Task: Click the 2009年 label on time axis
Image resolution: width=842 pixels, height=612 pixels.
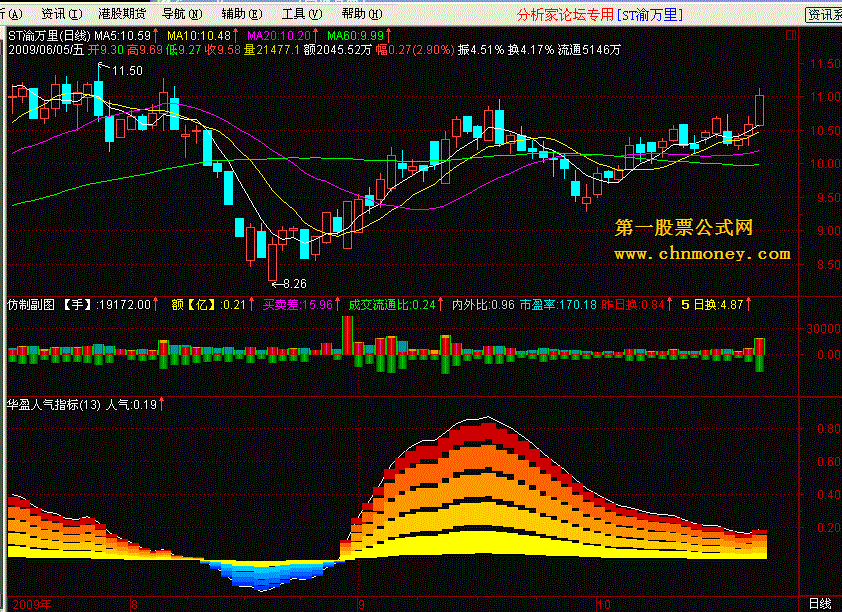Action: [32, 604]
